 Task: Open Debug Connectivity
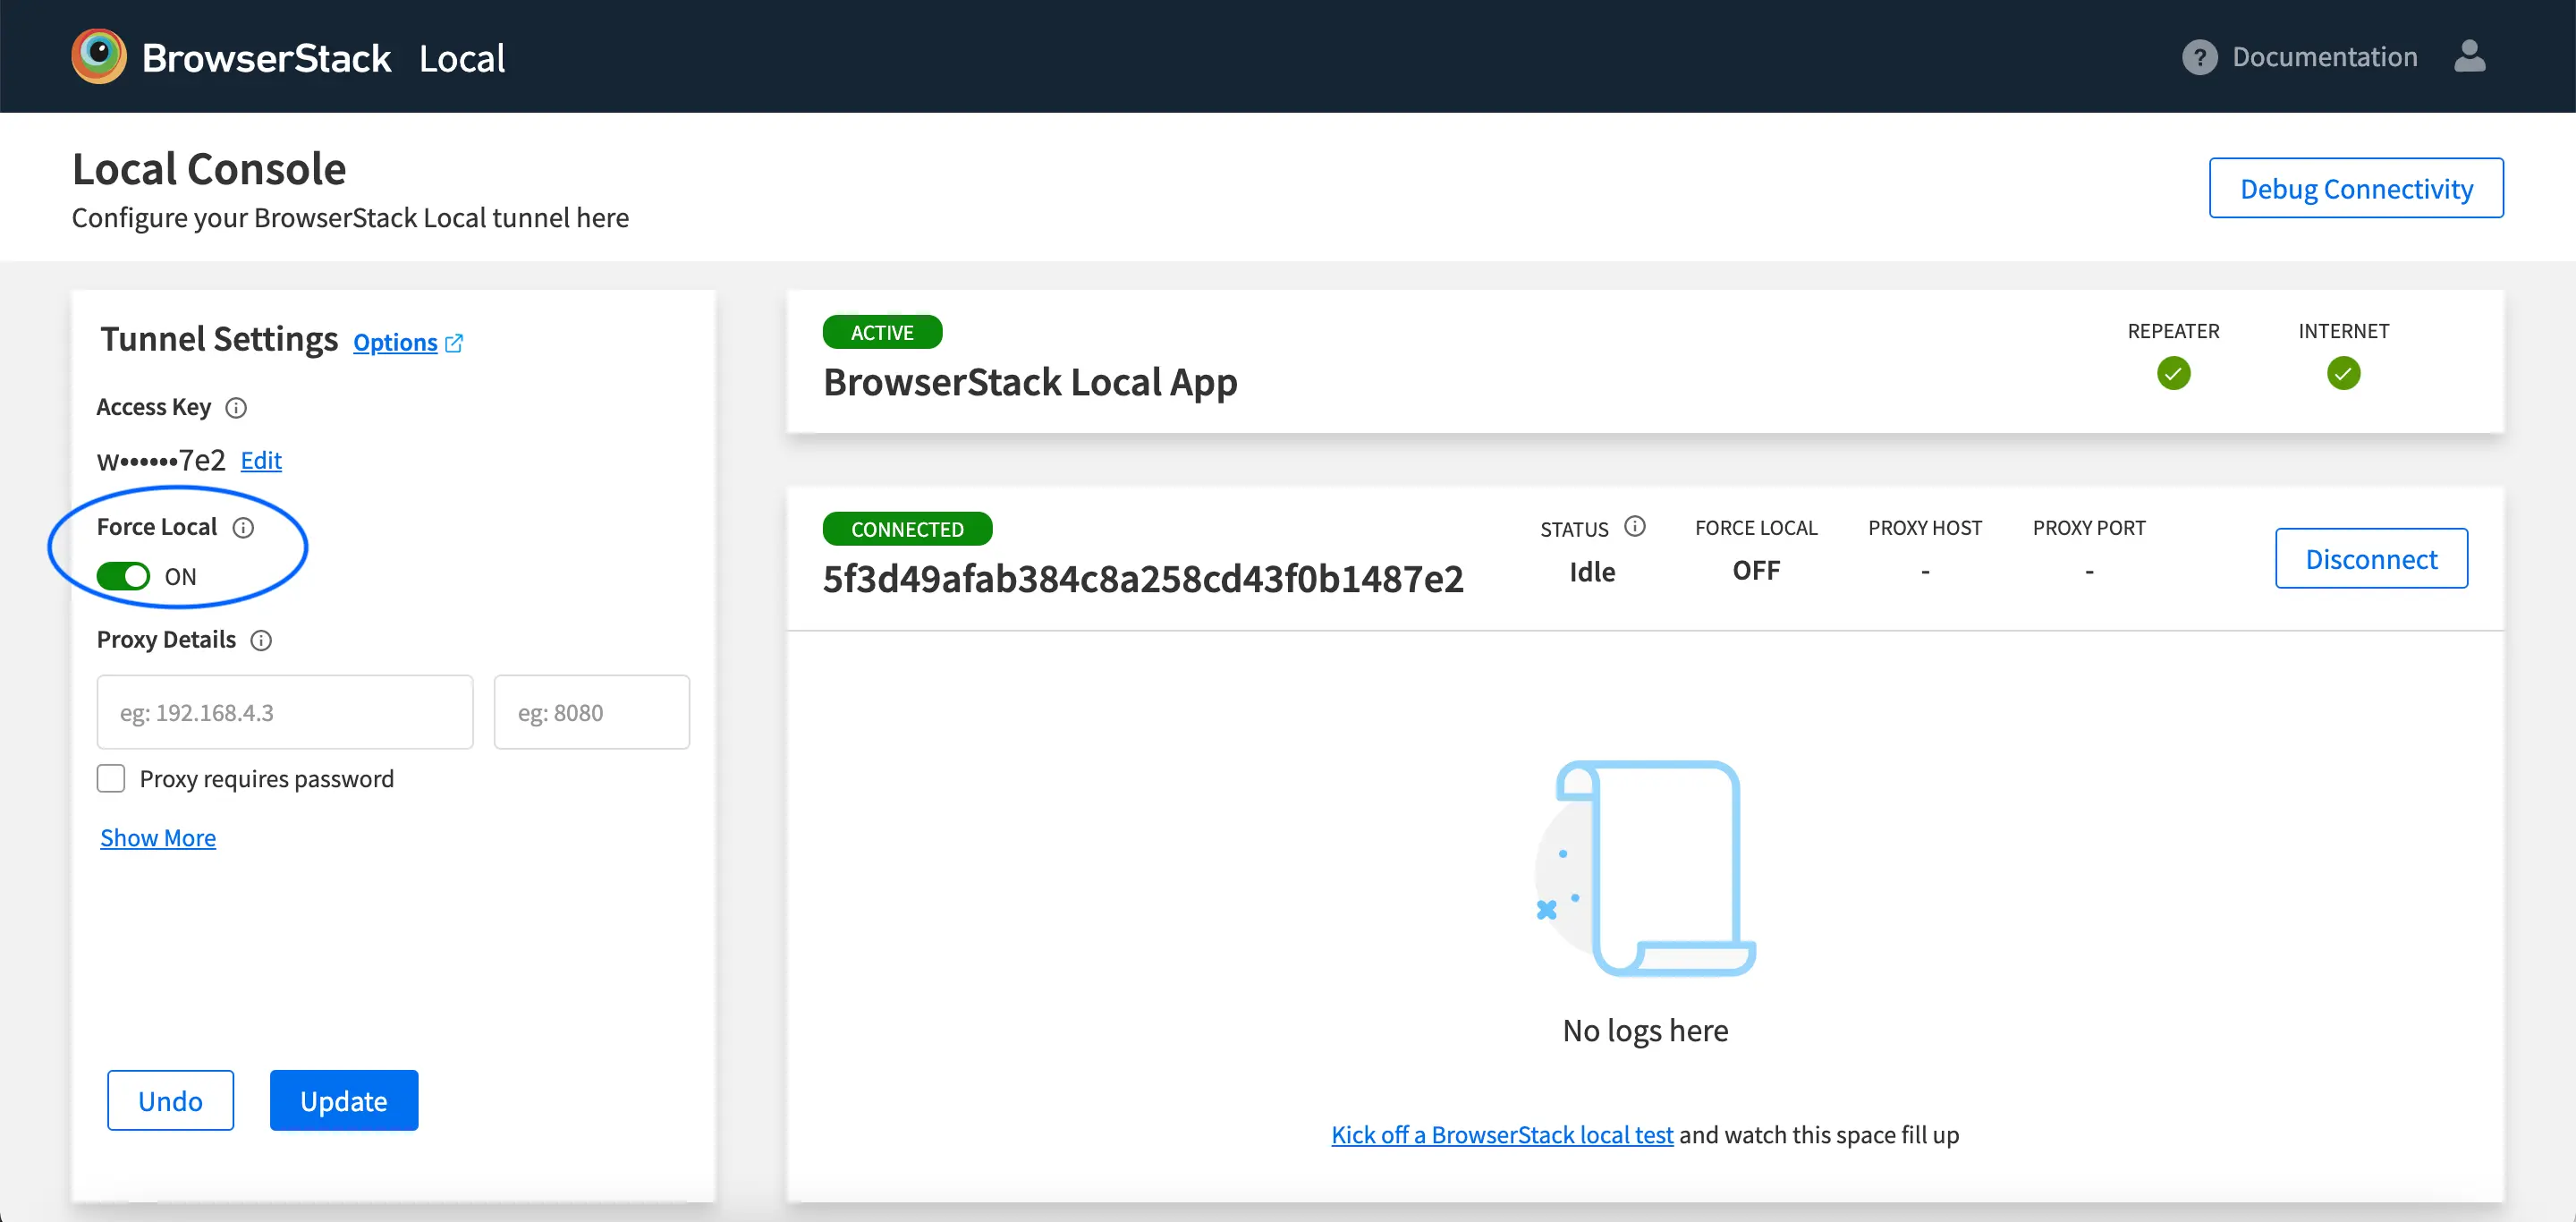click(2355, 188)
